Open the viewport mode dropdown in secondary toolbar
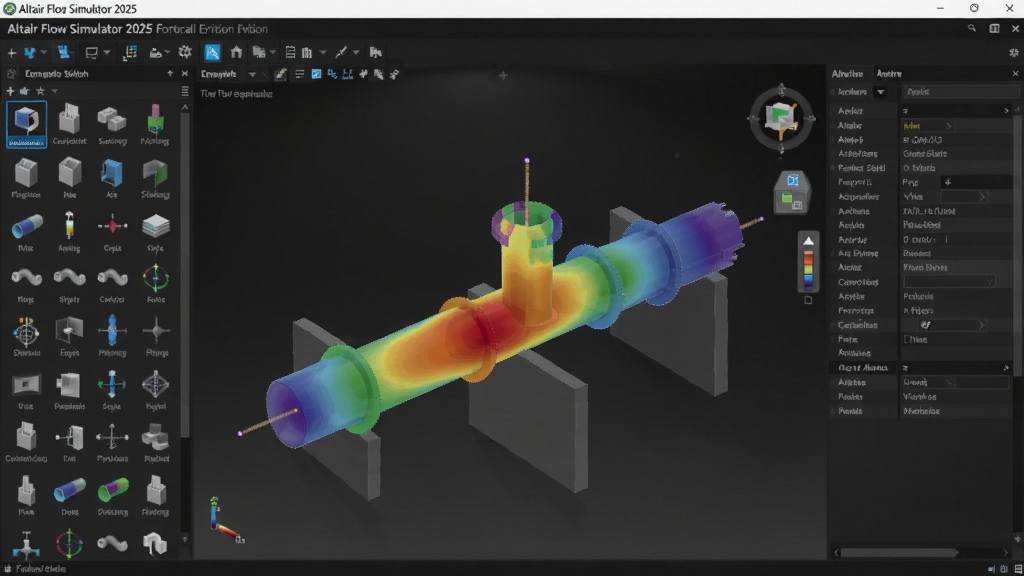The height and width of the screenshot is (576, 1024). (252, 74)
